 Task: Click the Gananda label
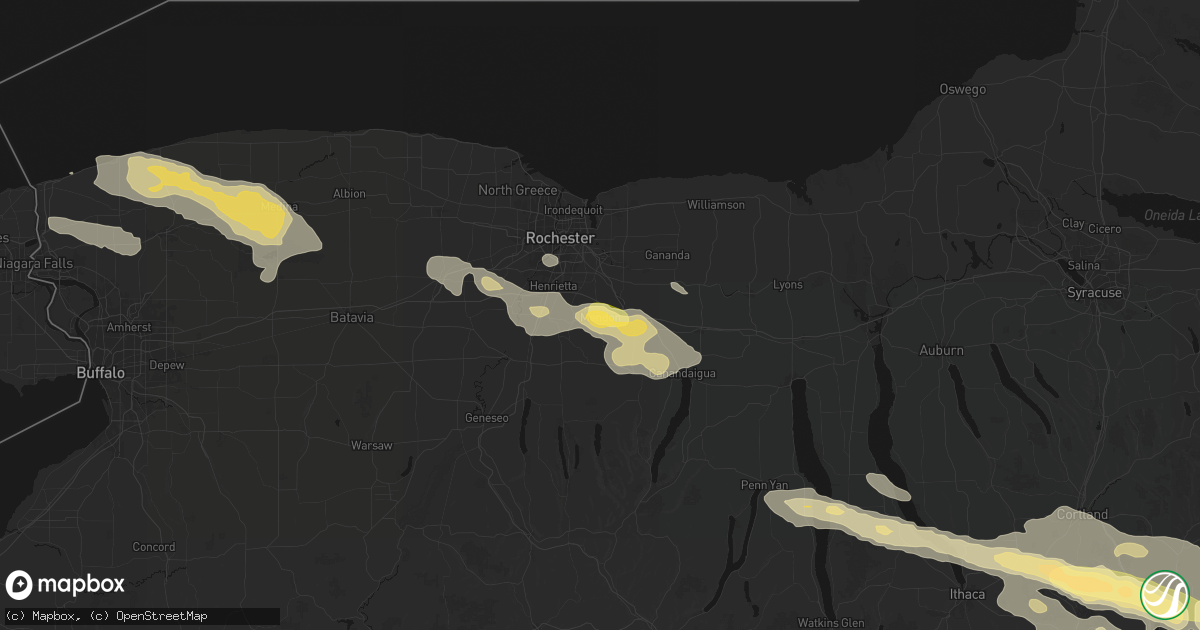[x=667, y=256]
